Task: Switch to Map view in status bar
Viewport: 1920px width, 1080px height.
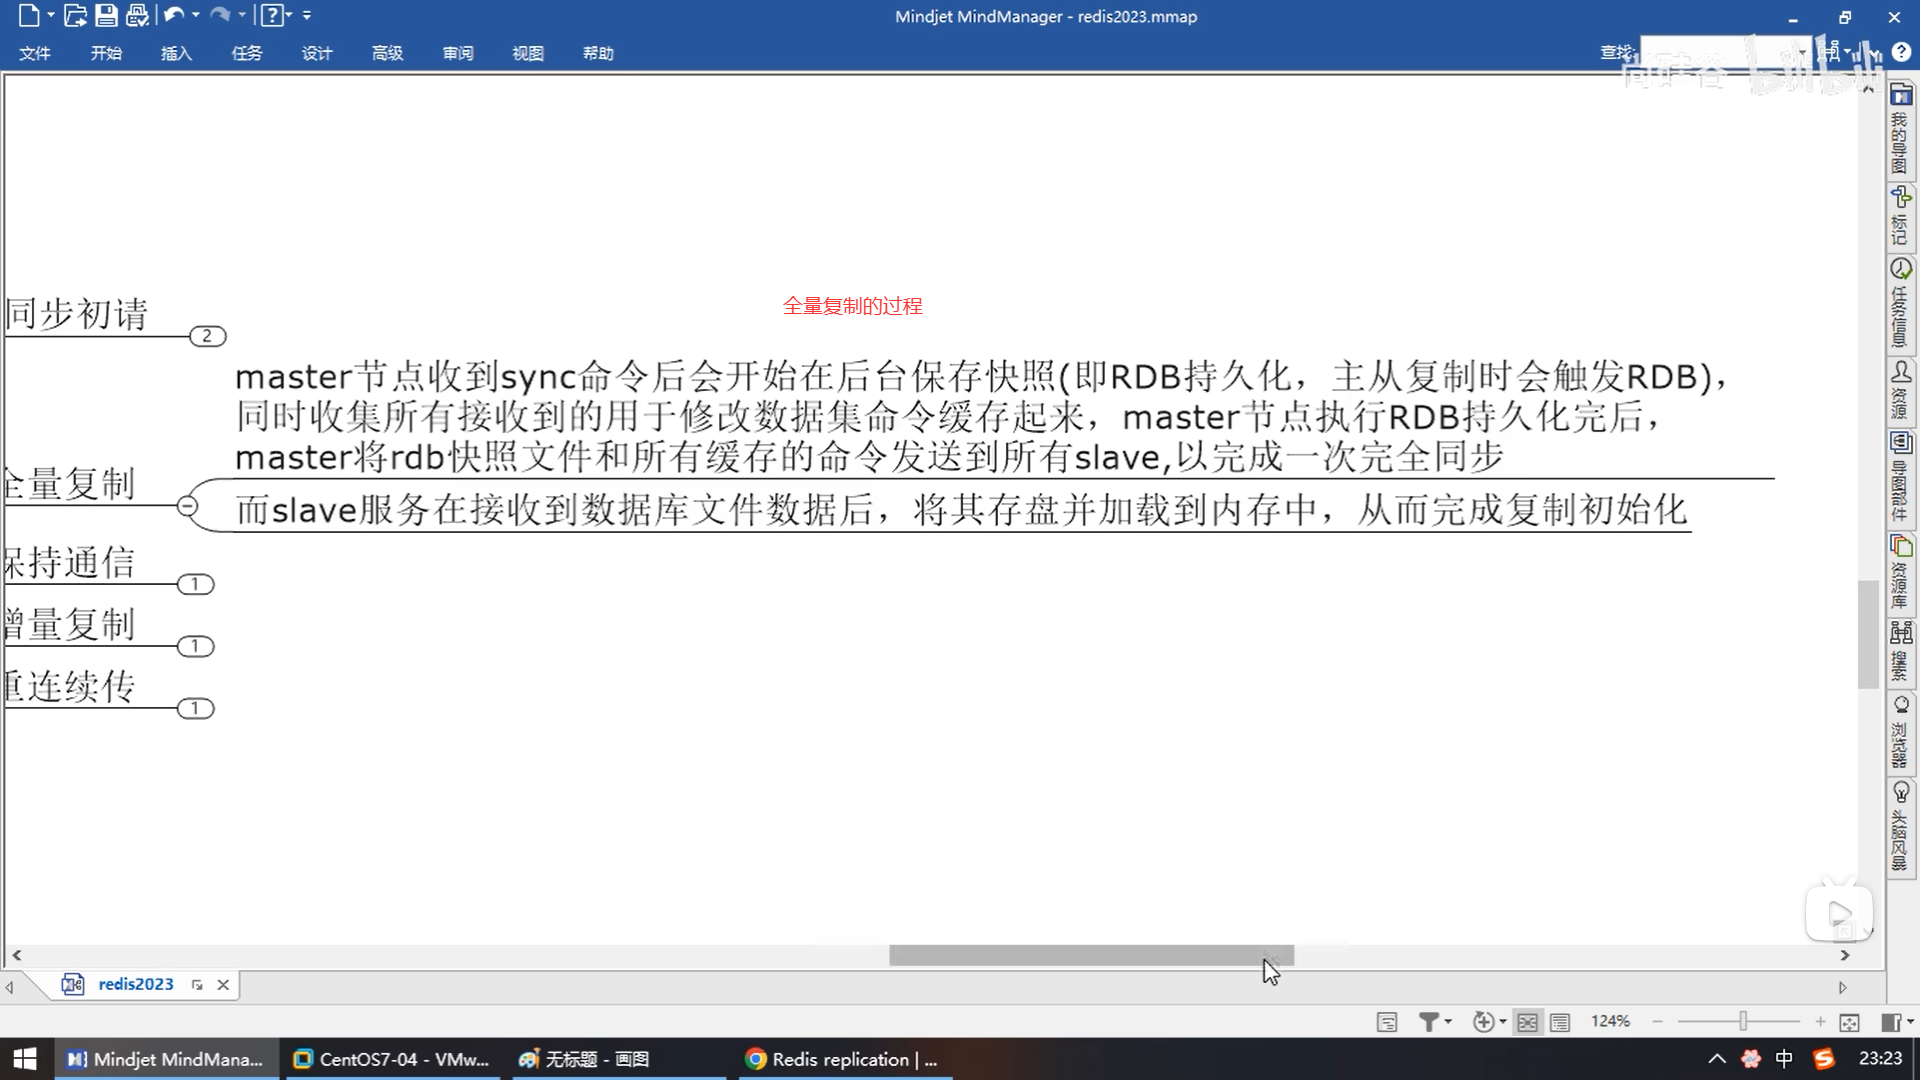Action: point(1527,1022)
